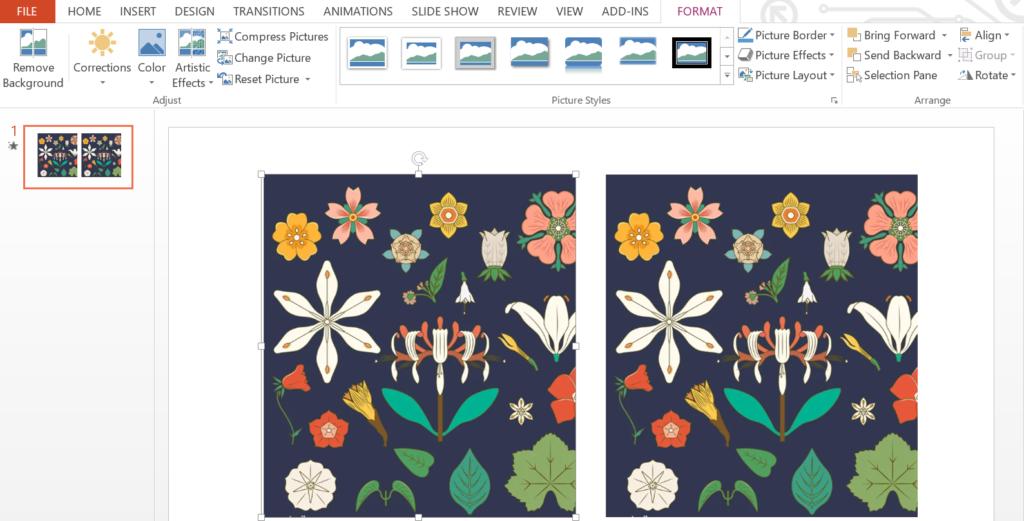Open the DESIGN ribbon tab
This screenshot has width=1024, height=521.
coord(194,12)
